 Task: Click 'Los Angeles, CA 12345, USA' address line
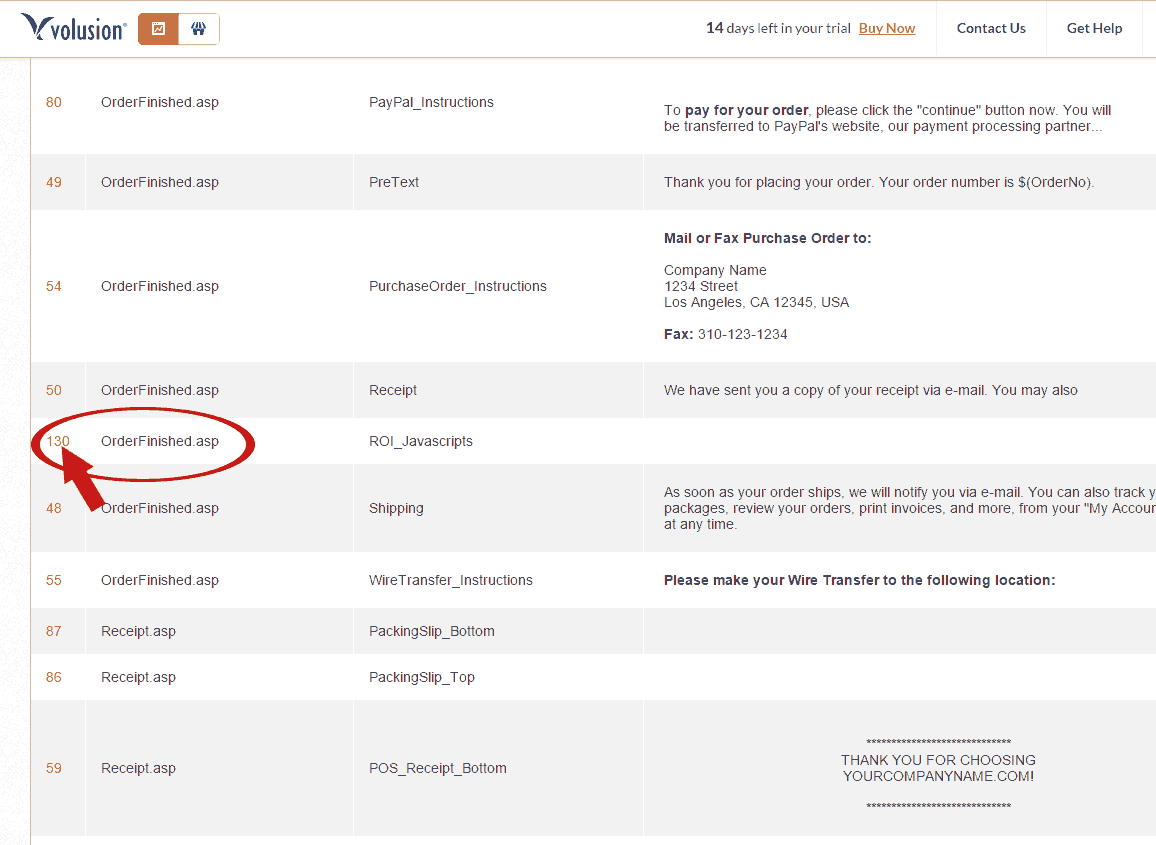tap(756, 302)
